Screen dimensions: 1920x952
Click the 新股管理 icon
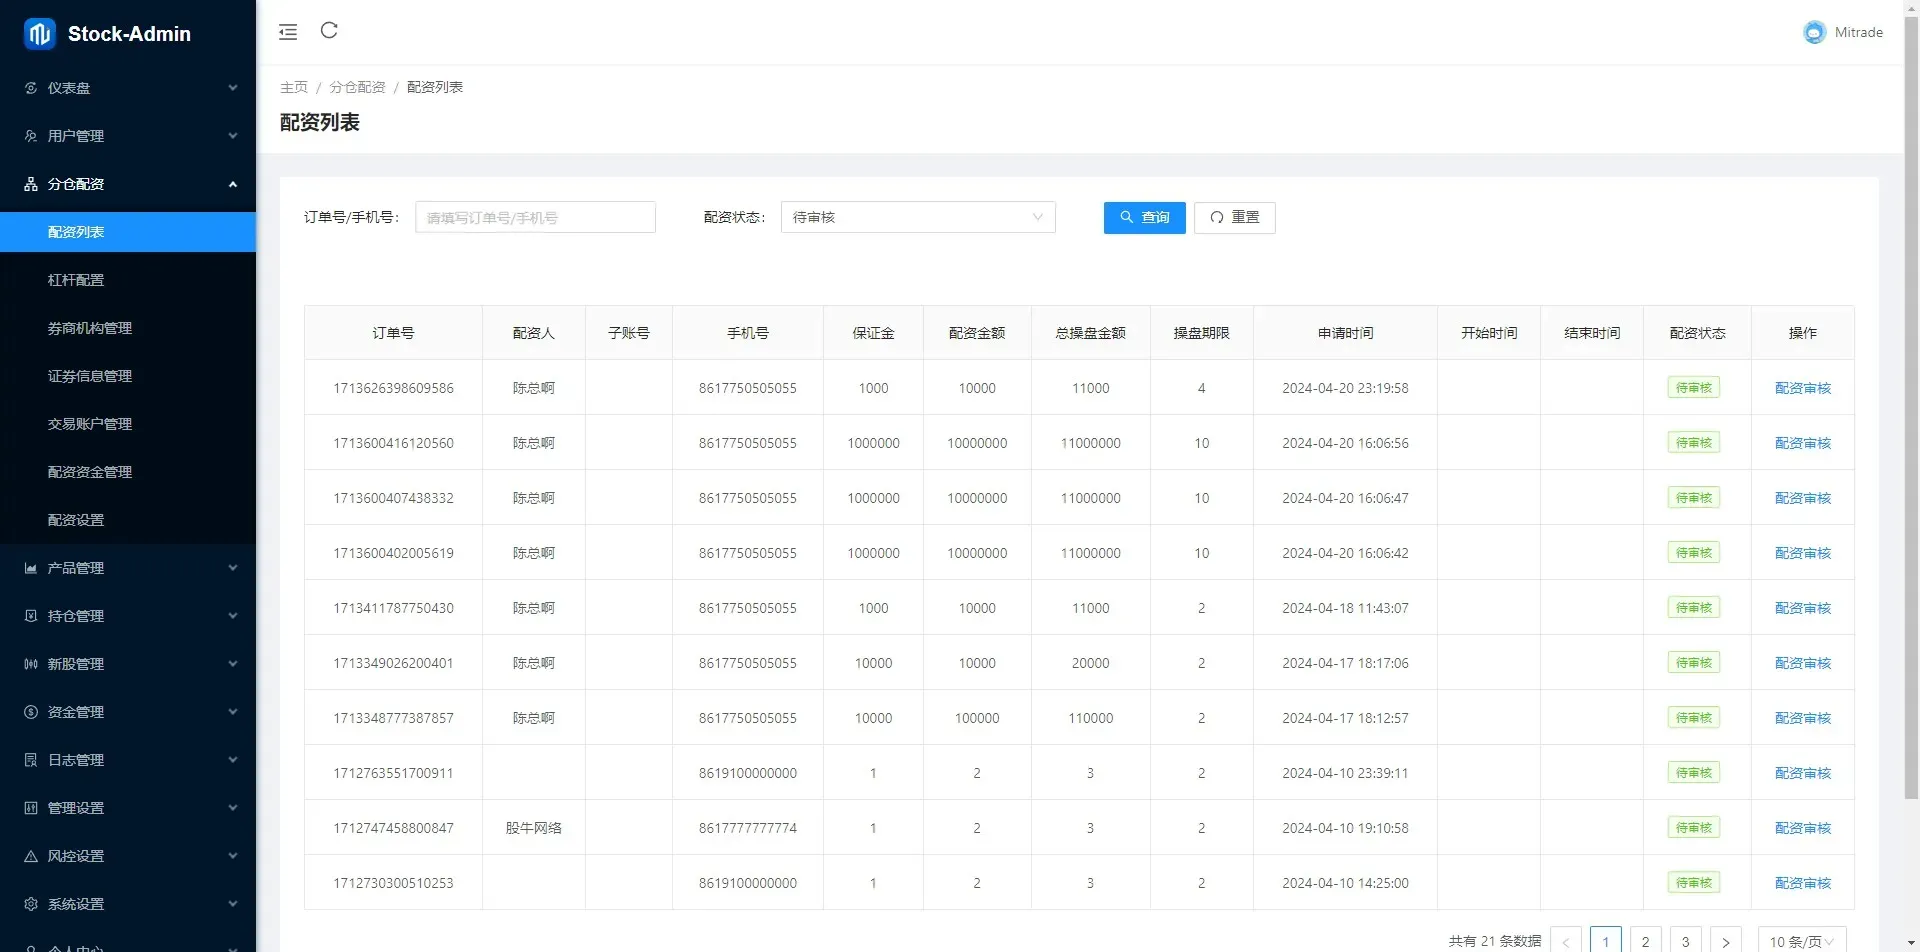click(x=31, y=664)
